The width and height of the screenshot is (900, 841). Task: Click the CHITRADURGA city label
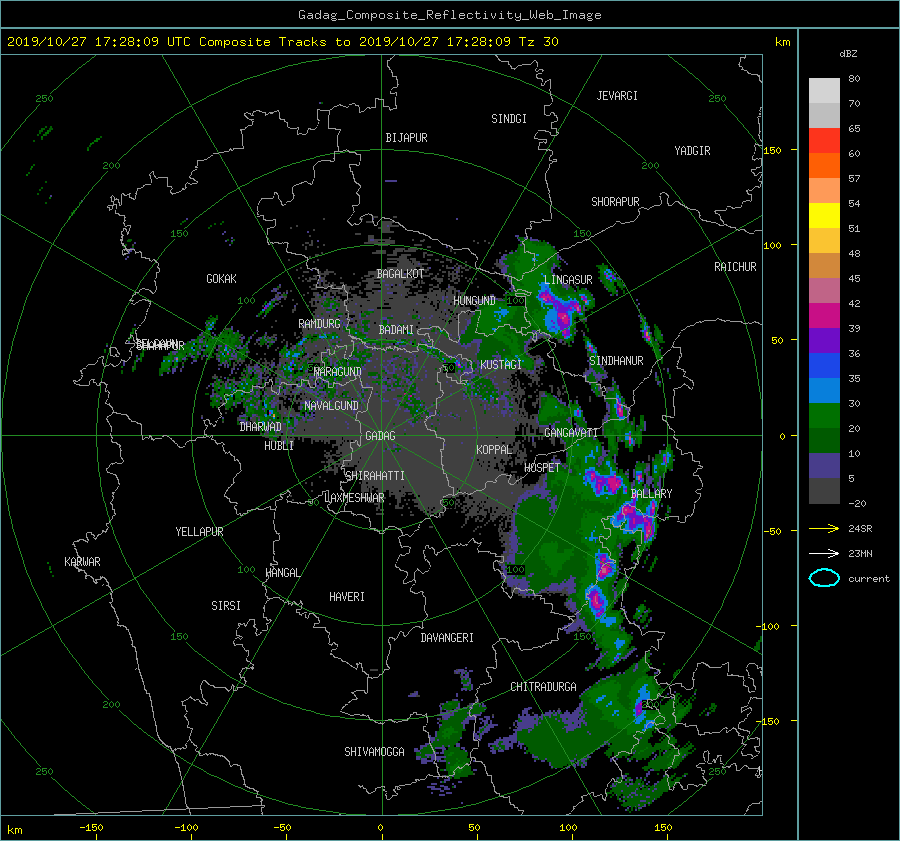coord(543,687)
